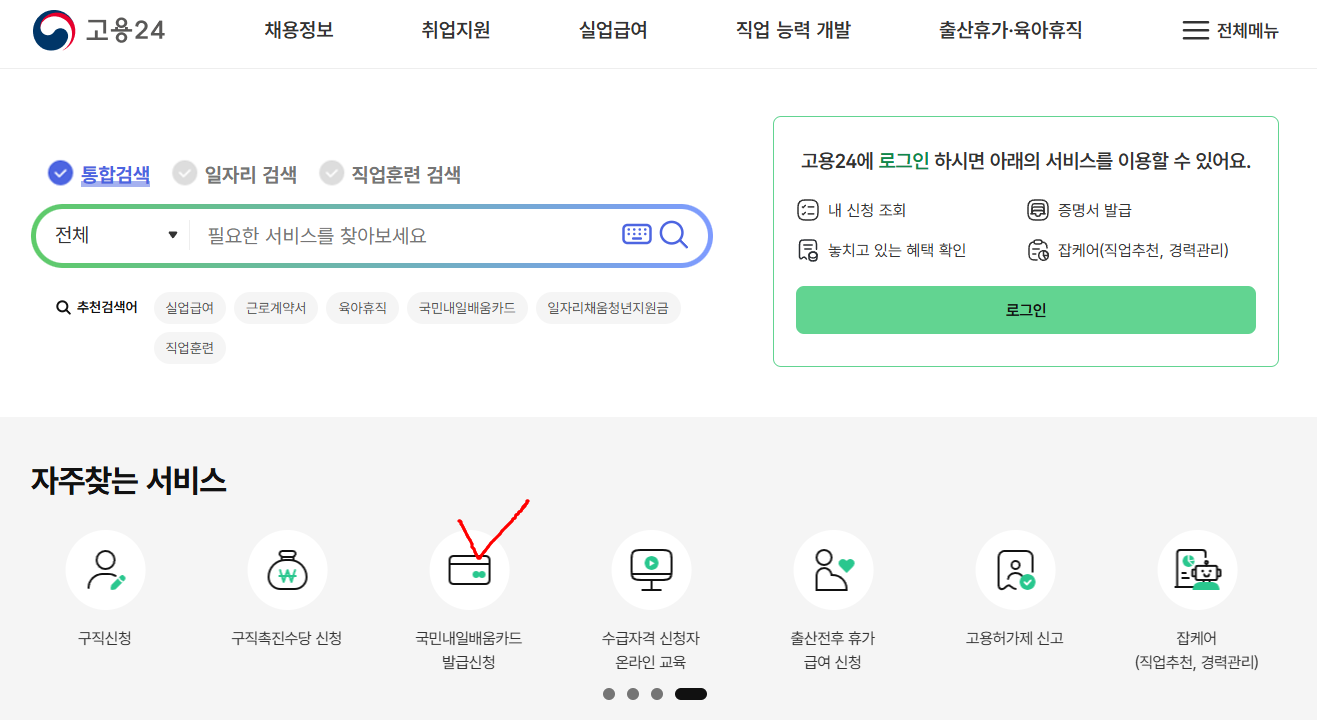
Task: Click the 놓치고 있는 혜택 확인 text
Action: [x=897, y=250]
